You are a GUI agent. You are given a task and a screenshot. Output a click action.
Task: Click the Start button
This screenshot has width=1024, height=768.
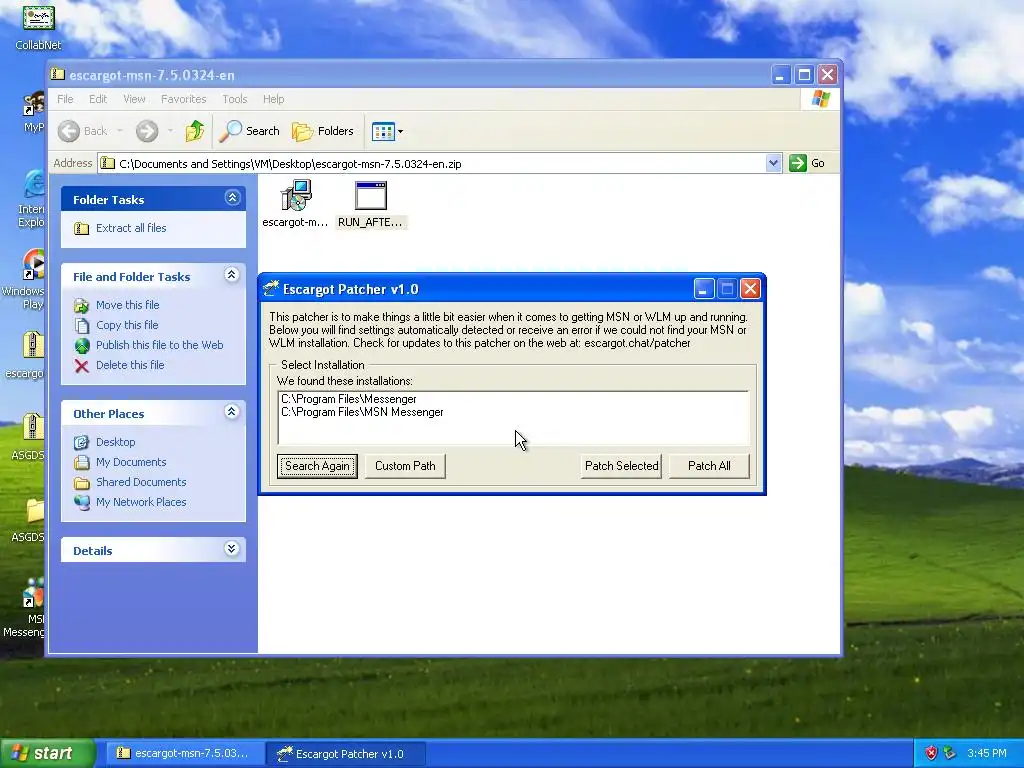(x=47, y=754)
